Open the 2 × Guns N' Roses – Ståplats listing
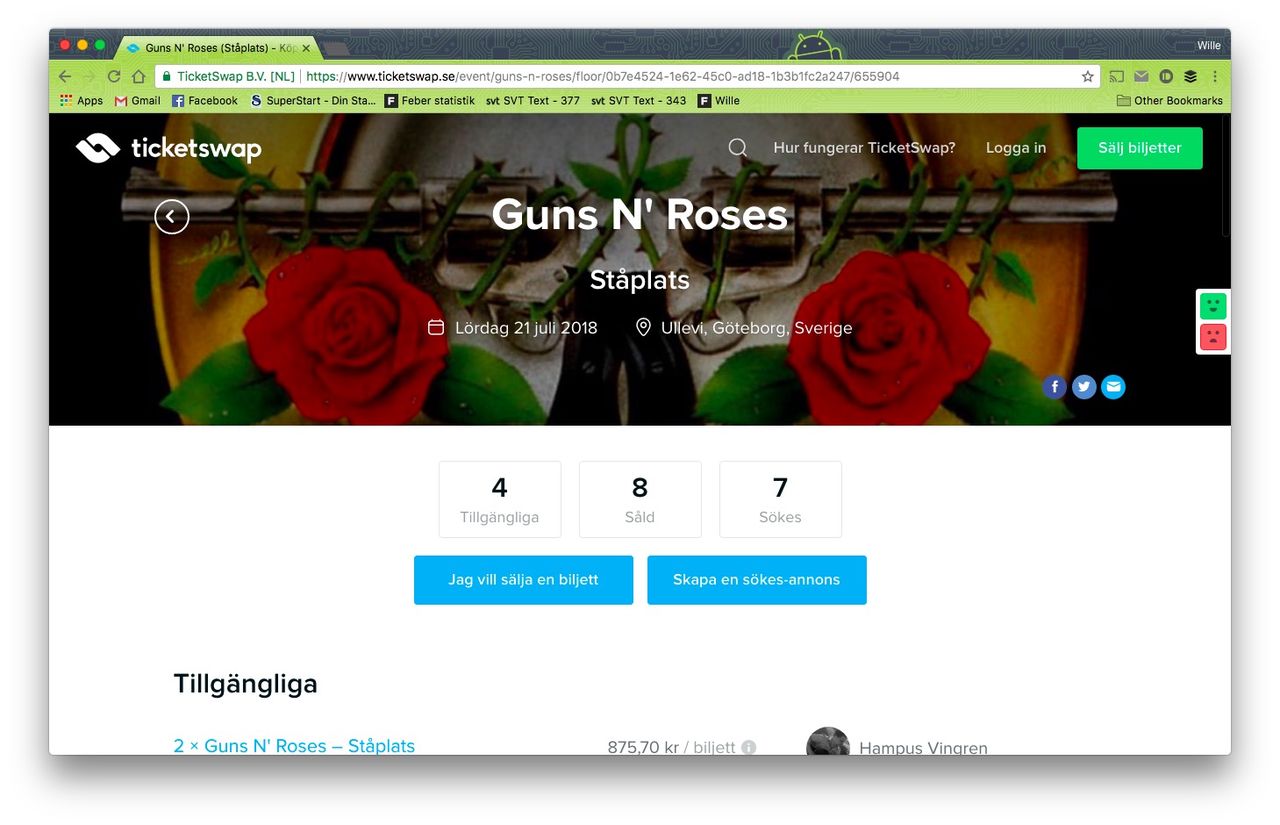This screenshot has width=1280, height=825. 294,746
